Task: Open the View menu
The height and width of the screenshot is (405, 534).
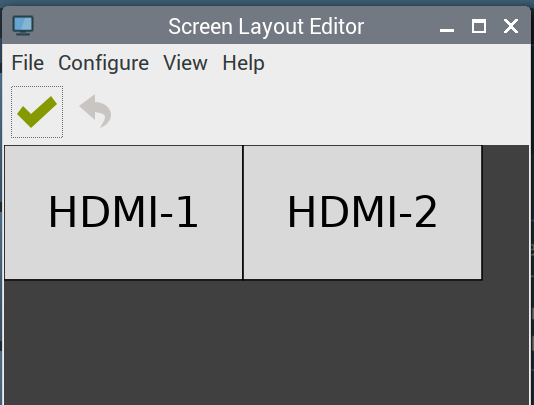Action: coord(185,63)
